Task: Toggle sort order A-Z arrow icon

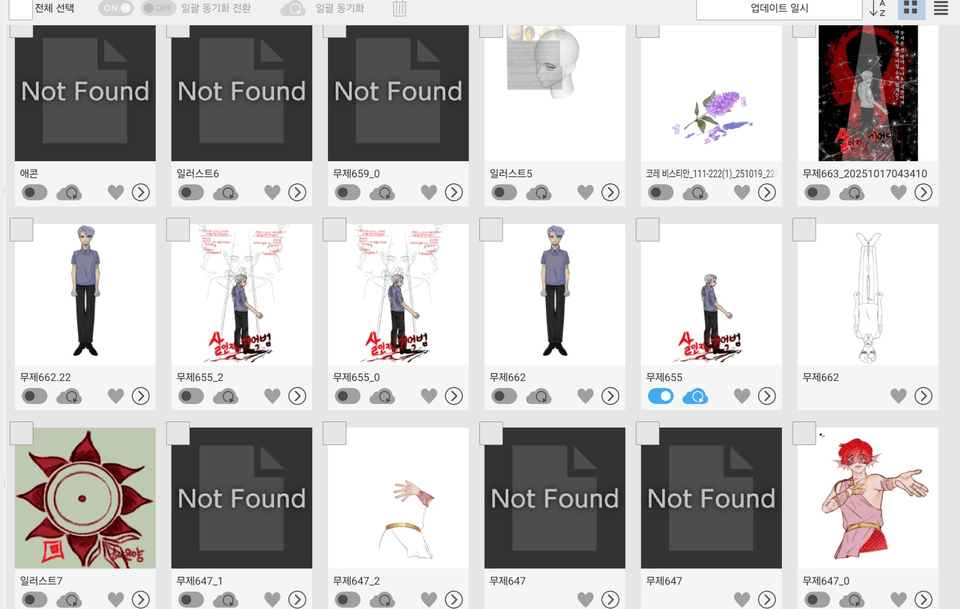Action: (877, 9)
